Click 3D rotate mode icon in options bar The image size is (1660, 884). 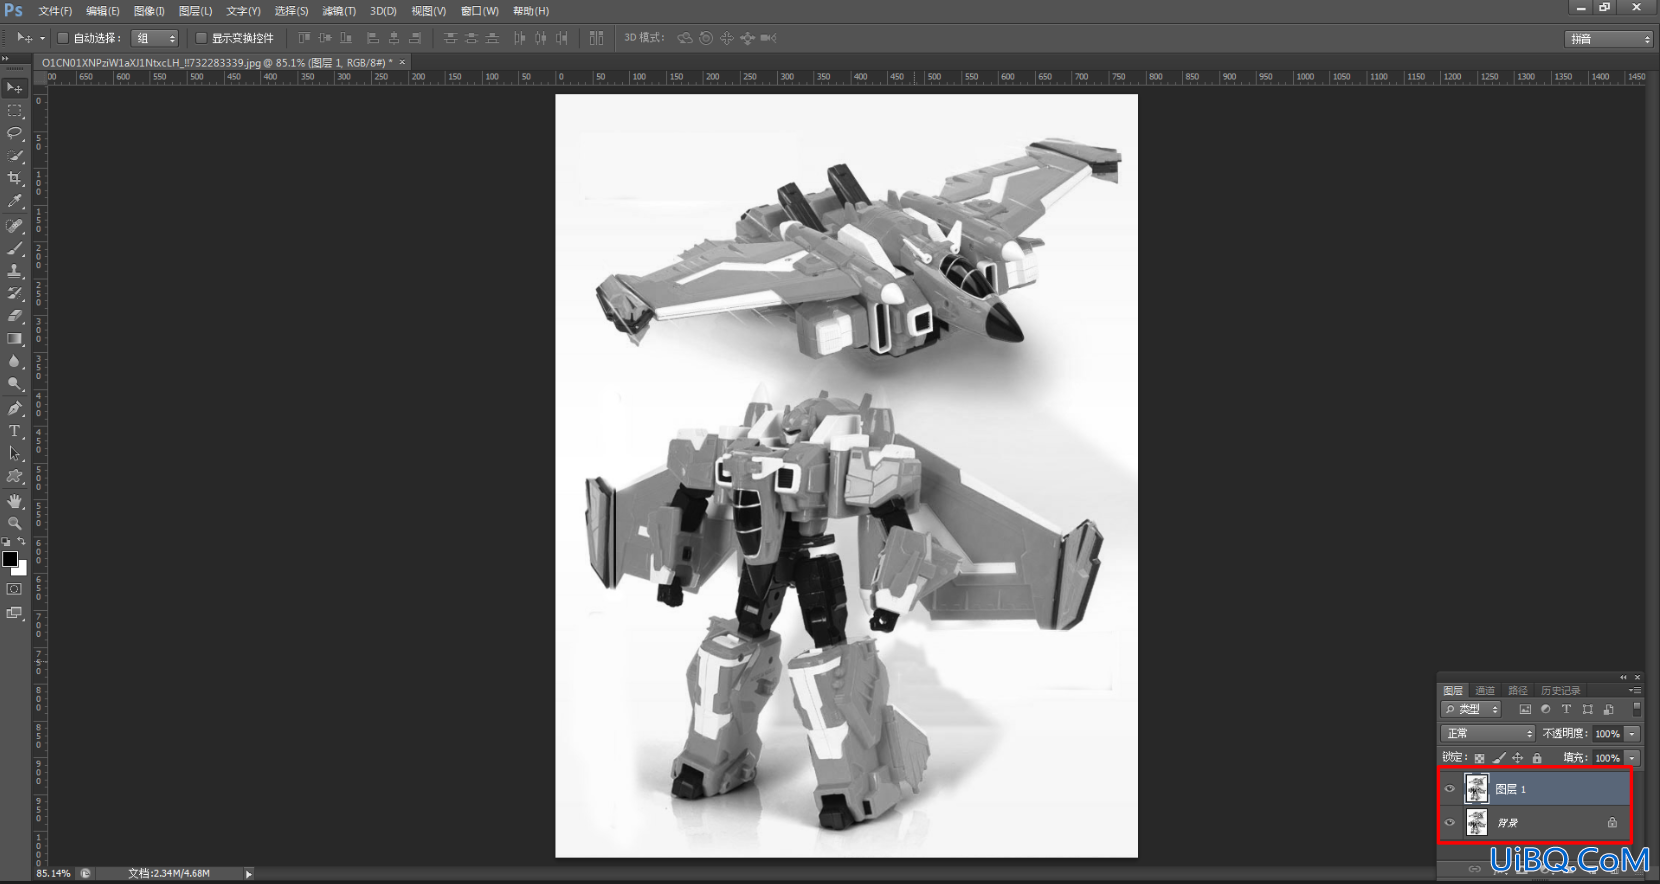click(685, 38)
